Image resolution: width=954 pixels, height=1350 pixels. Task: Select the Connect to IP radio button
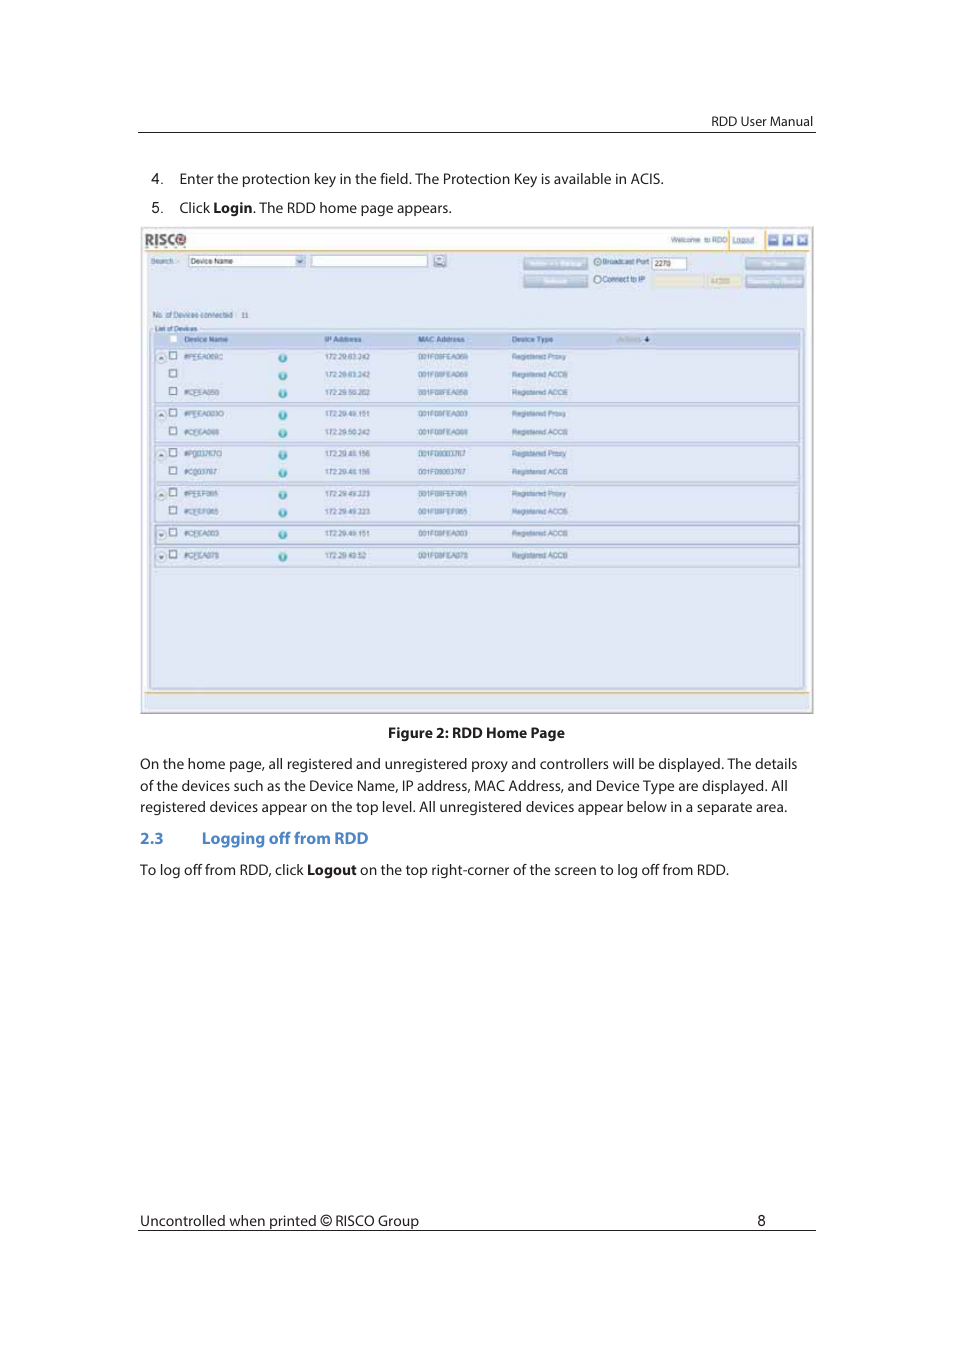tap(597, 280)
